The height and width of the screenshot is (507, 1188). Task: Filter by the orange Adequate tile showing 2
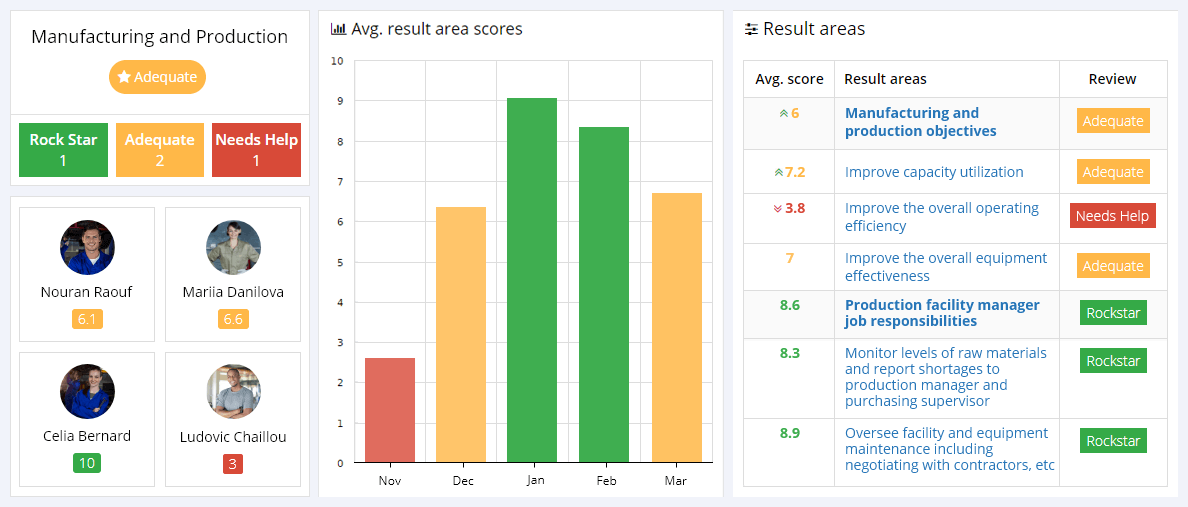pos(160,150)
